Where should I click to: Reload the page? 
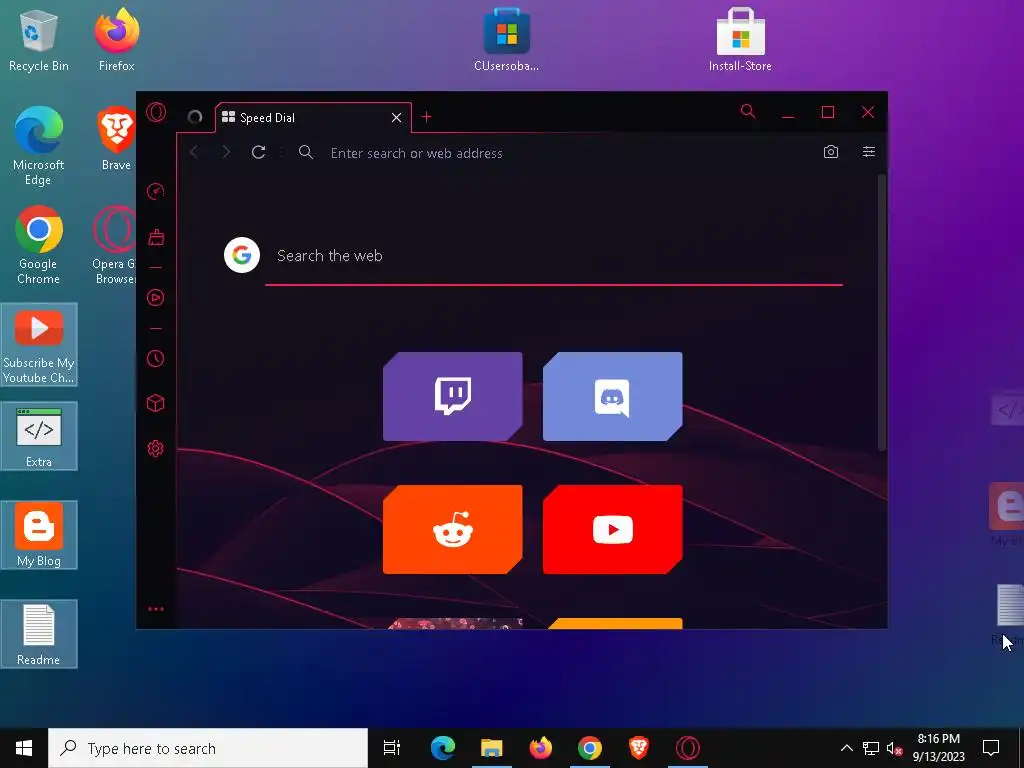pyautogui.click(x=259, y=152)
